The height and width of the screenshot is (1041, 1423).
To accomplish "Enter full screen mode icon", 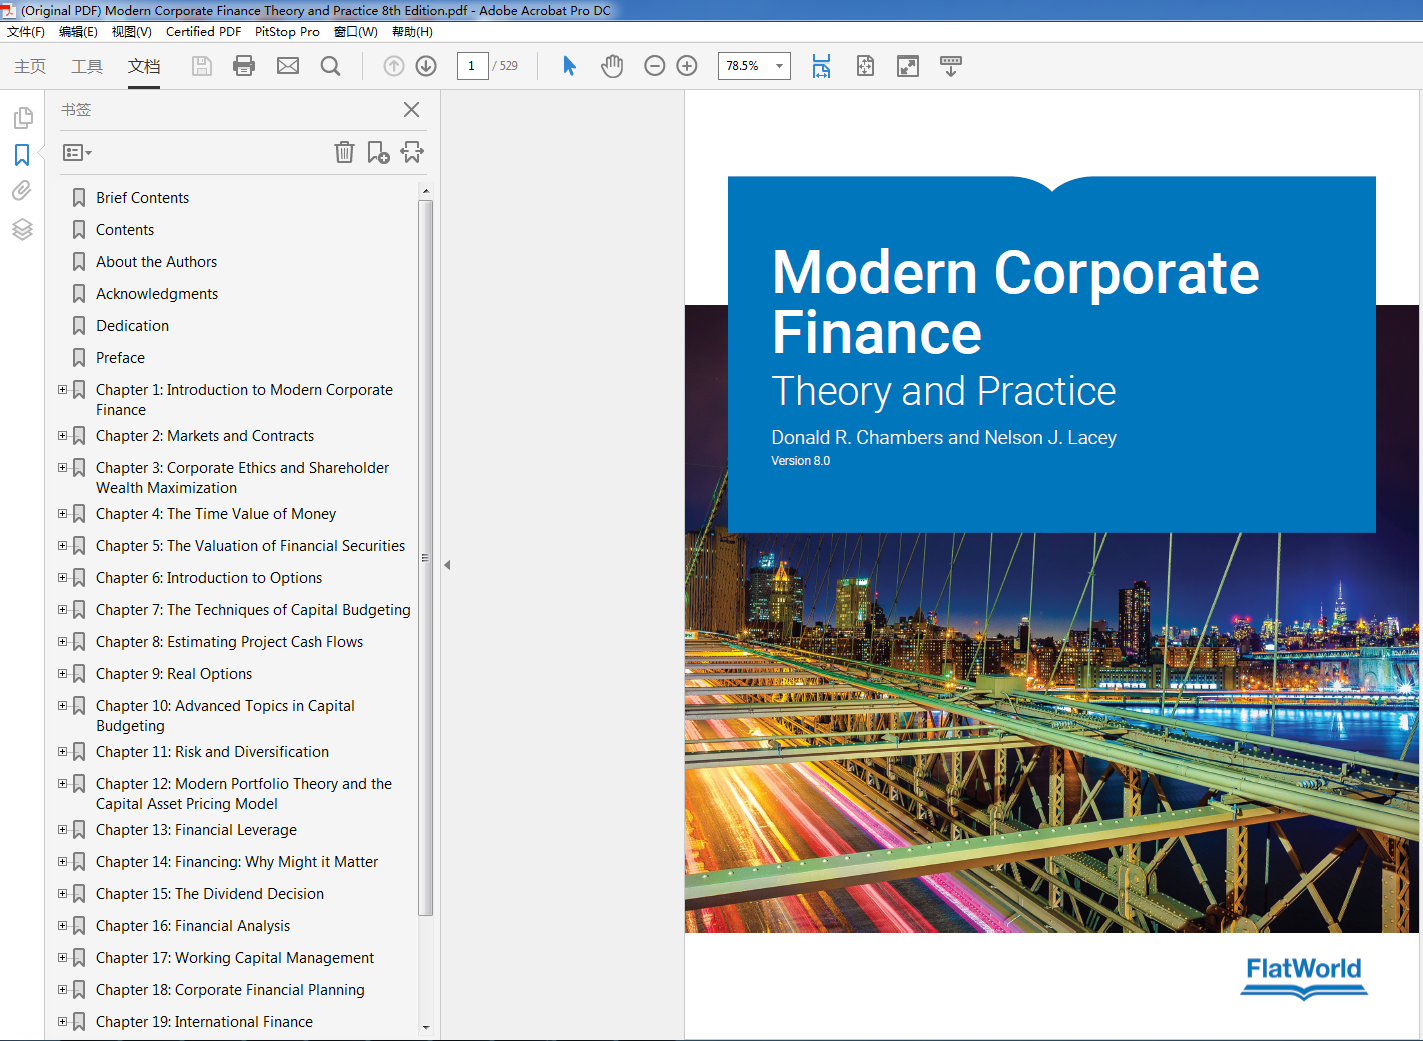I will point(908,66).
